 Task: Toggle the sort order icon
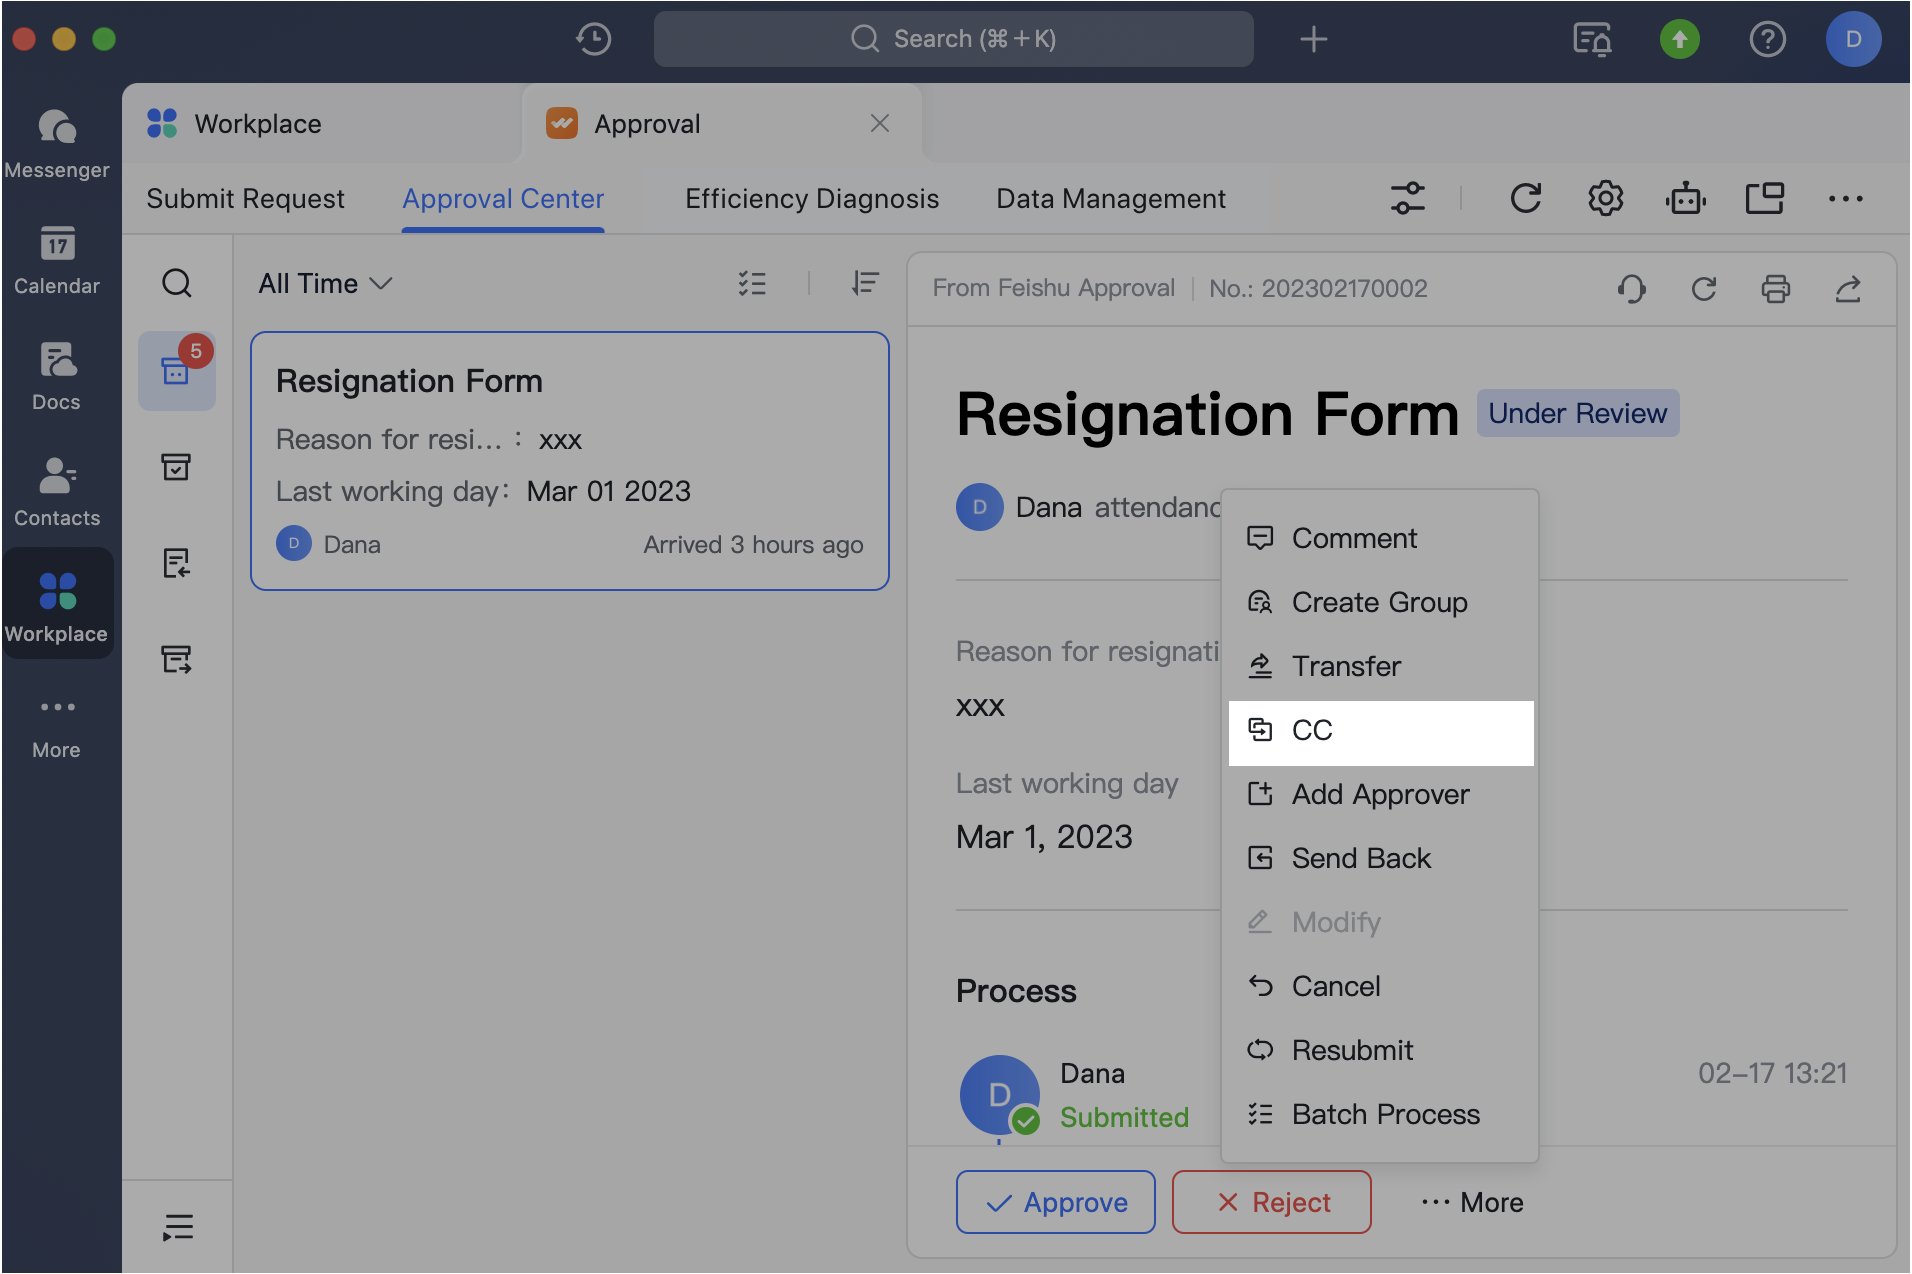coord(865,284)
